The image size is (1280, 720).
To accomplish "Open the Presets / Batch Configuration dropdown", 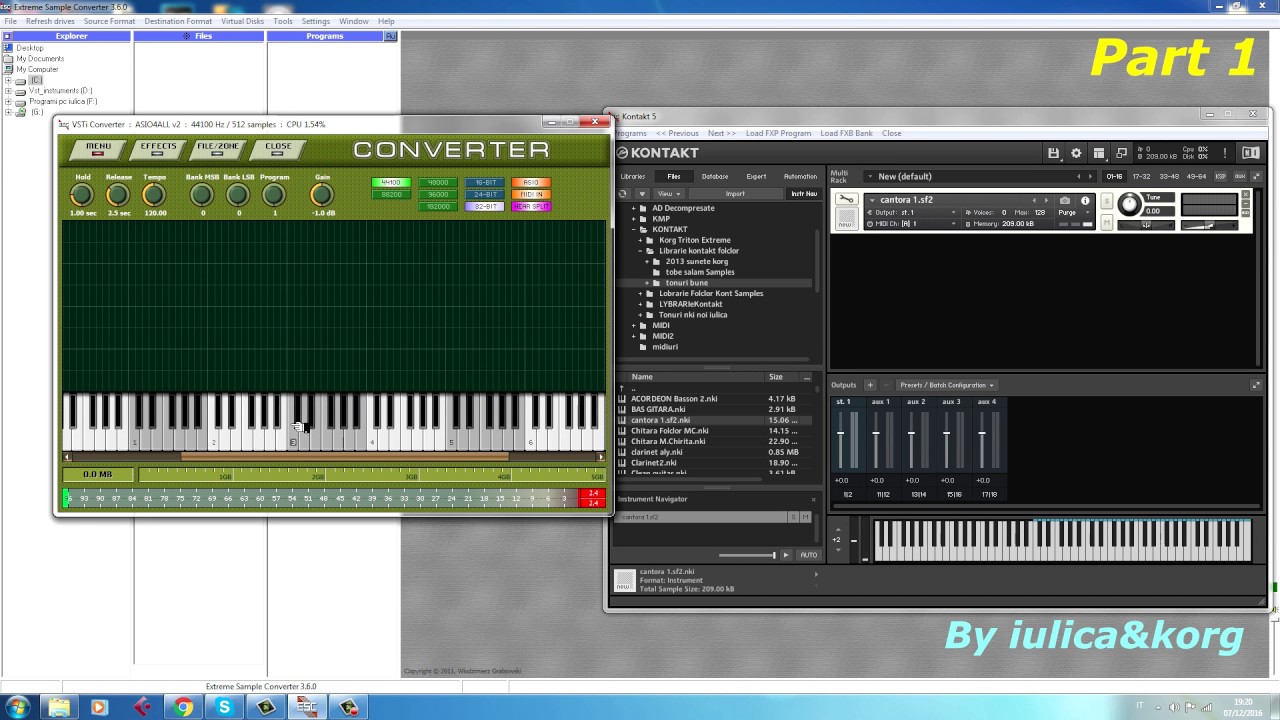I will click(x=946, y=385).
